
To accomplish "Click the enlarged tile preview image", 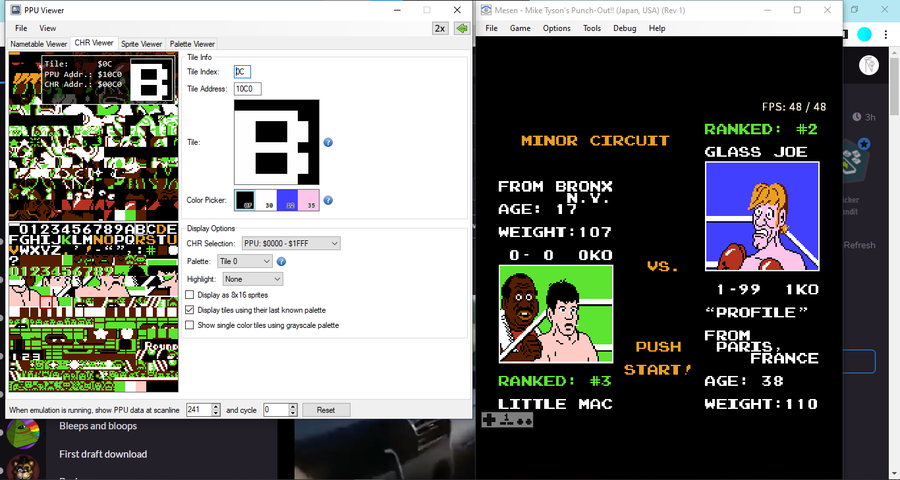I will click(277, 142).
